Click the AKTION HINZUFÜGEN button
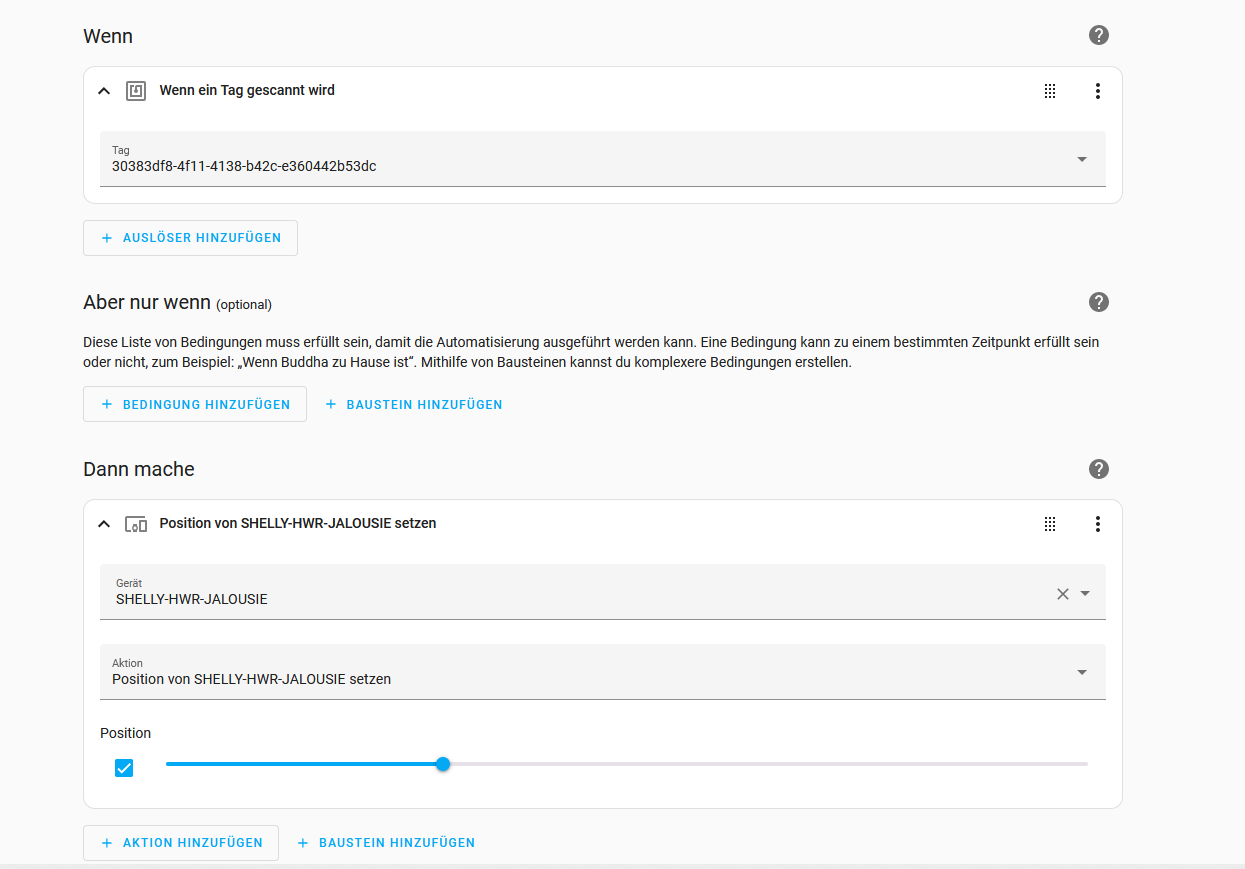This screenshot has width=1245, height=869. [181, 843]
